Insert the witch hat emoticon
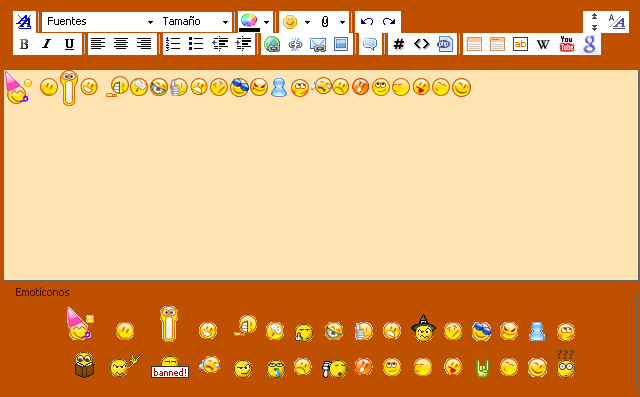The width and height of the screenshot is (640, 397). point(423,328)
